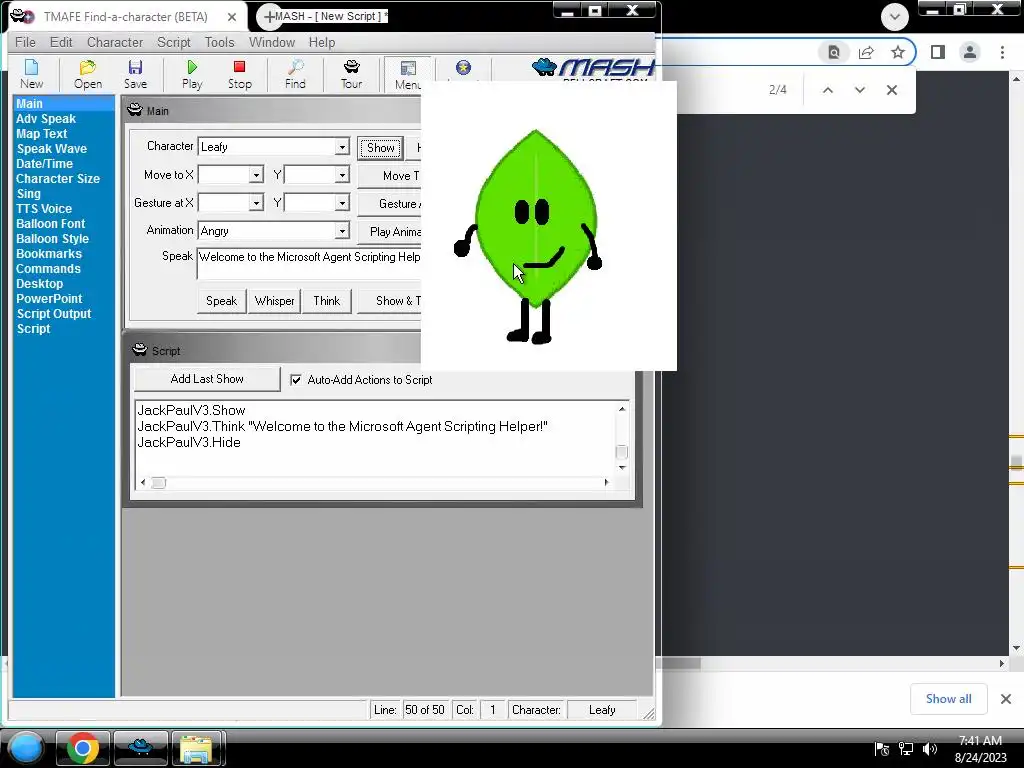Click the Script panel title icon
Screen dimensions: 1024x768
point(140,349)
